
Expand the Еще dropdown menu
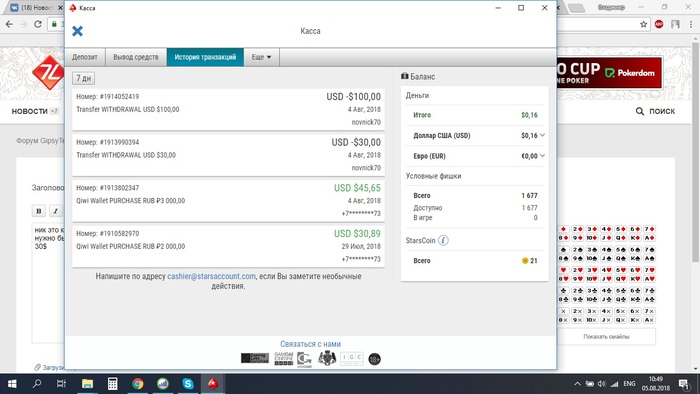click(261, 57)
